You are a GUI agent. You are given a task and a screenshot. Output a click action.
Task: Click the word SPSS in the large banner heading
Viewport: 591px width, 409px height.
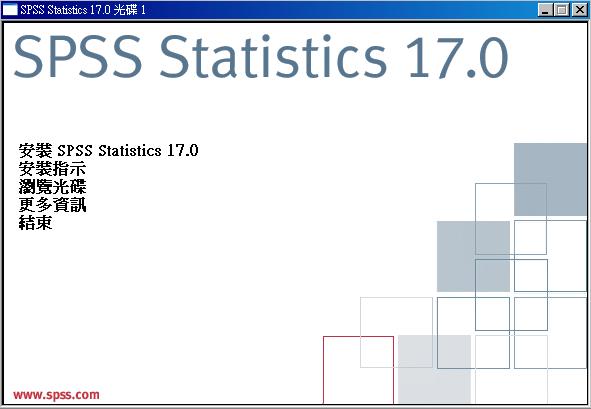point(78,57)
